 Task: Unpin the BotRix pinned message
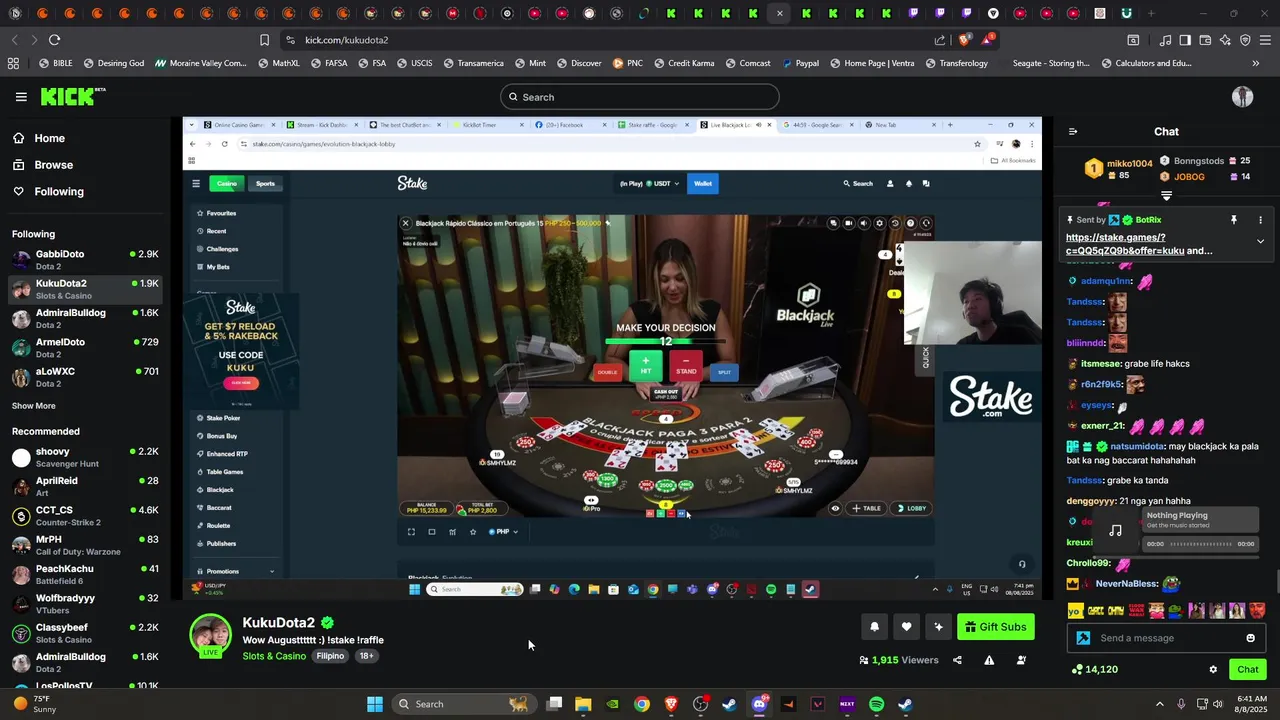click(x=1233, y=220)
